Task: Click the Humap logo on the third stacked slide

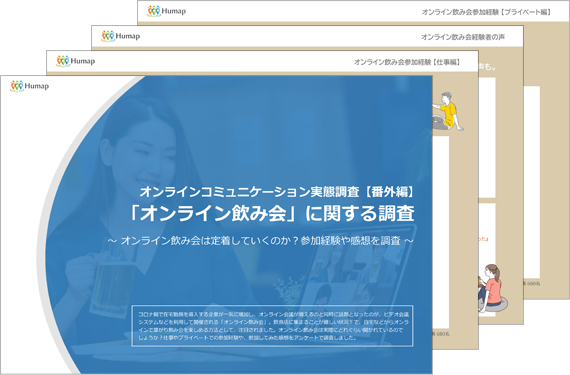Action: tap(121, 36)
